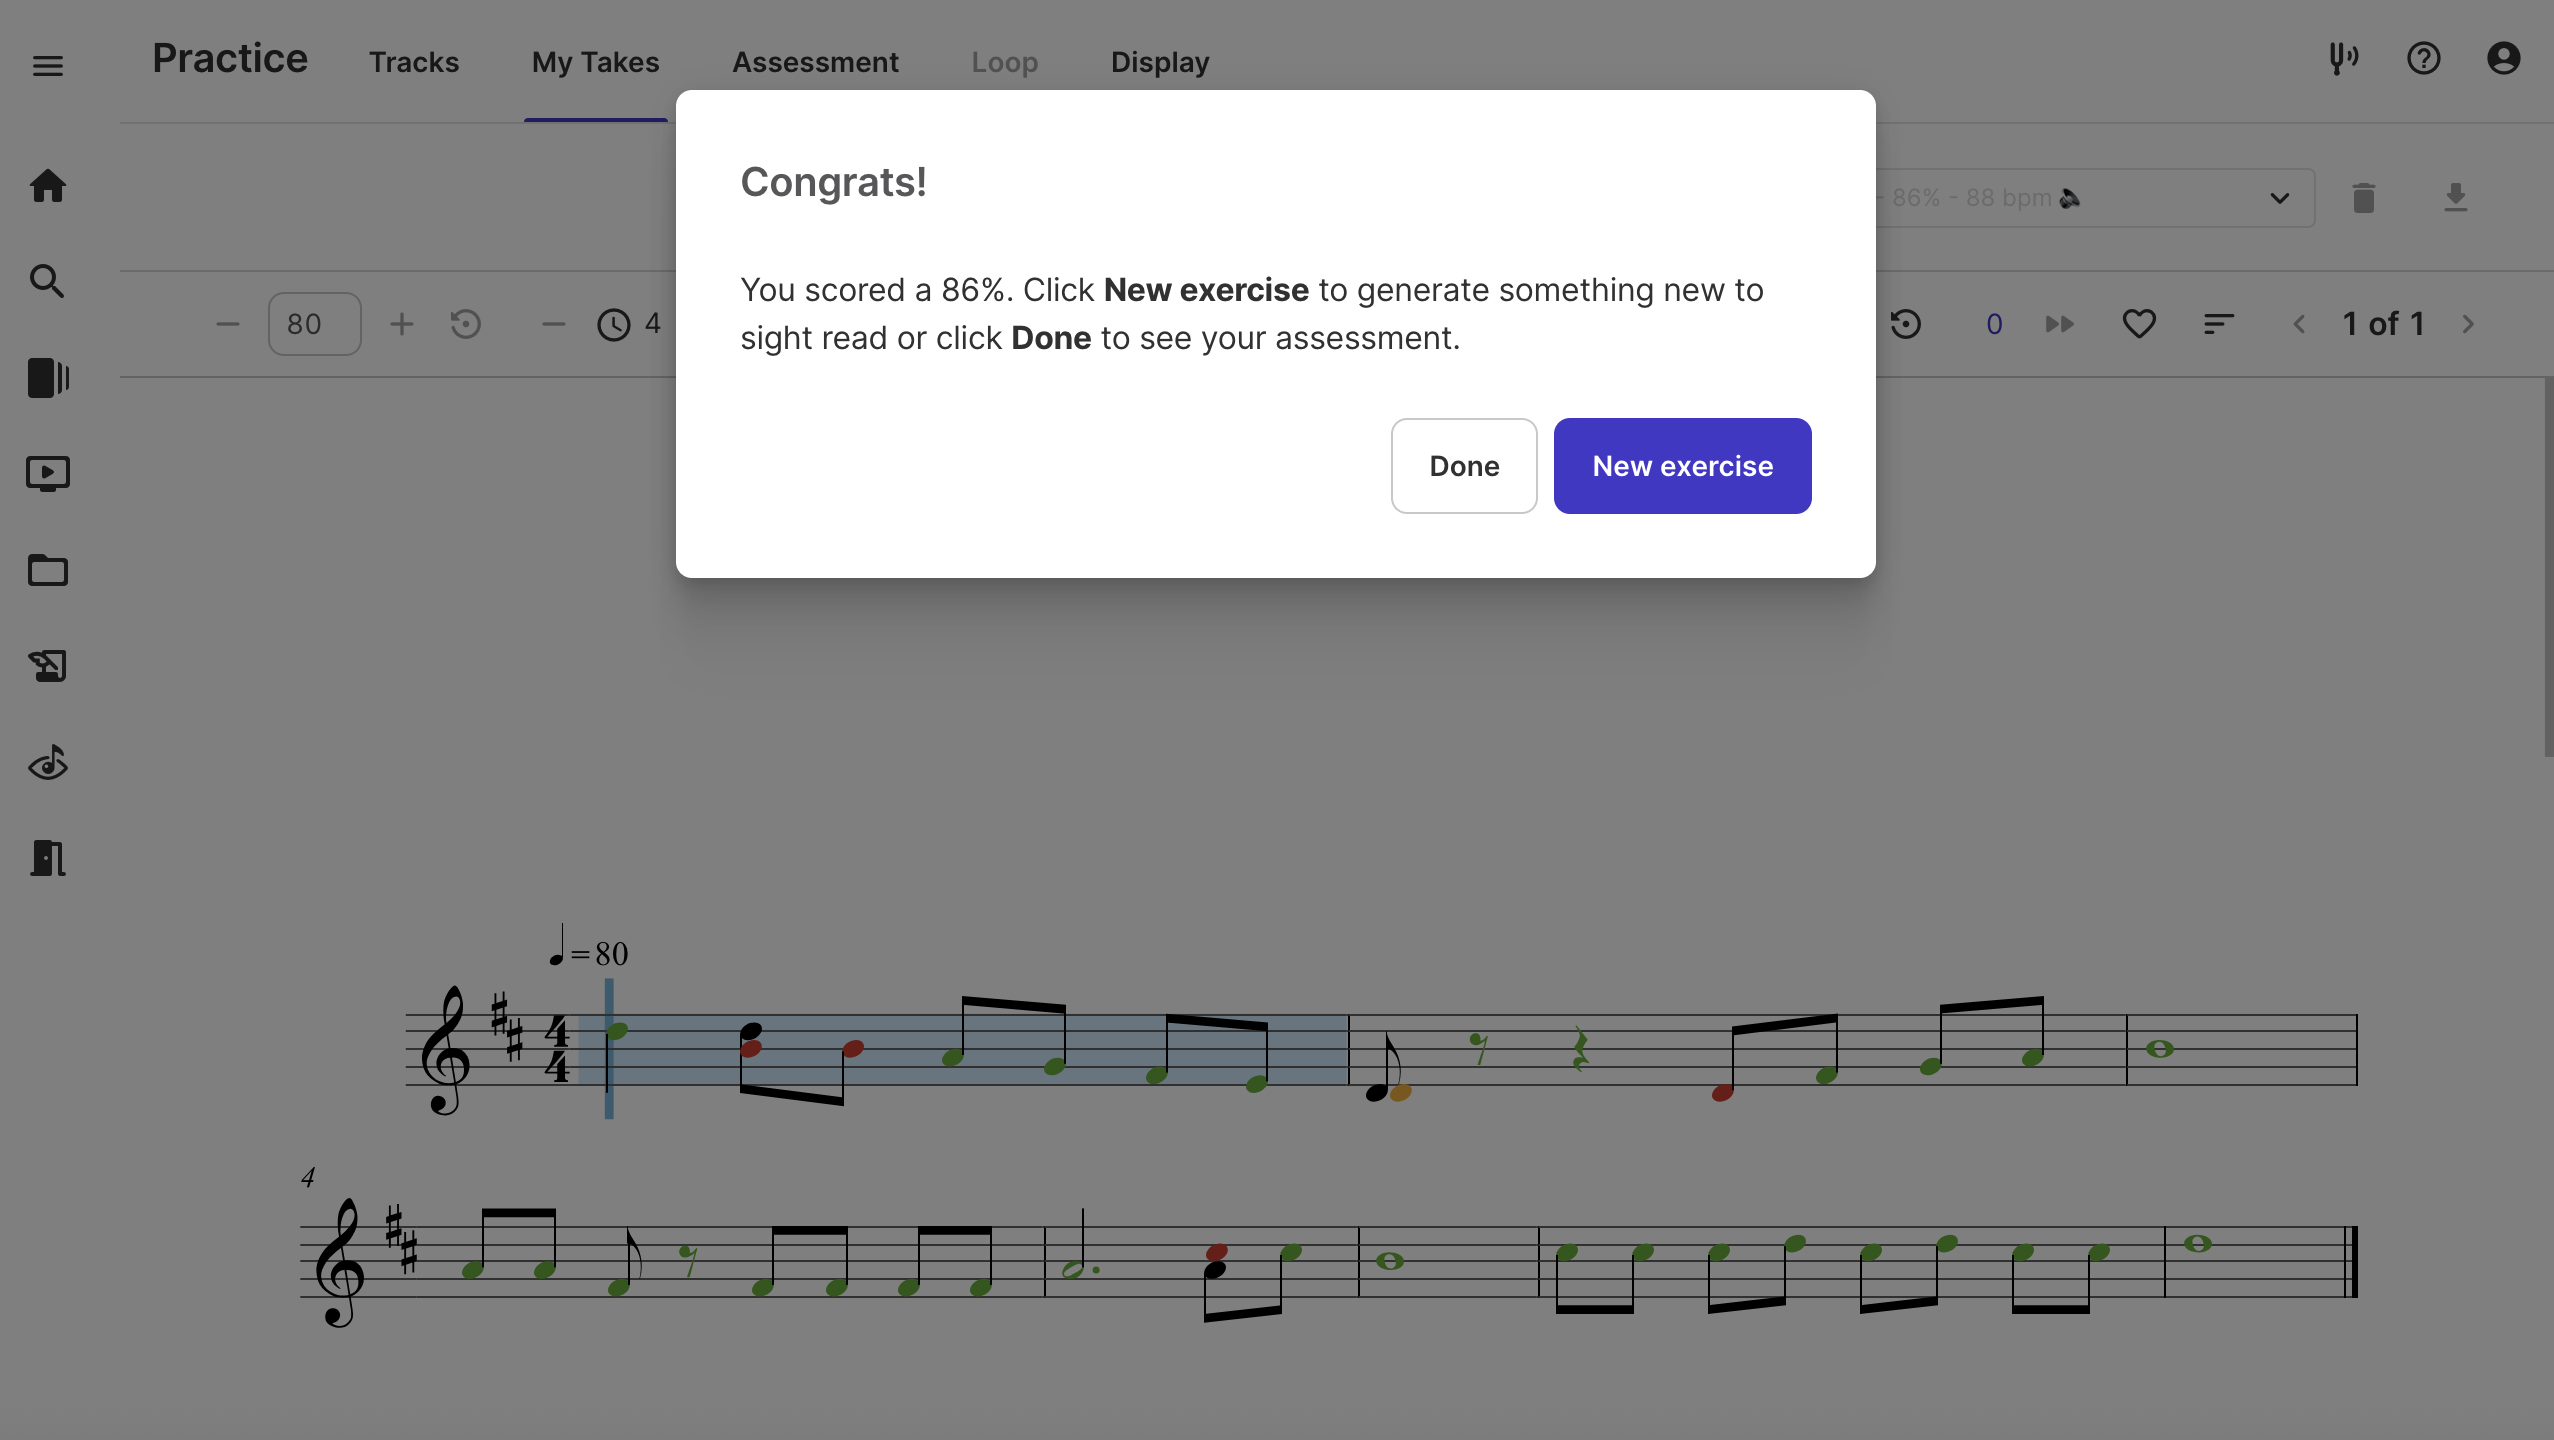This screenshot has height=1440, width=2554.
Task: Go to previous exercise with left chevron
Action: 2299,323
